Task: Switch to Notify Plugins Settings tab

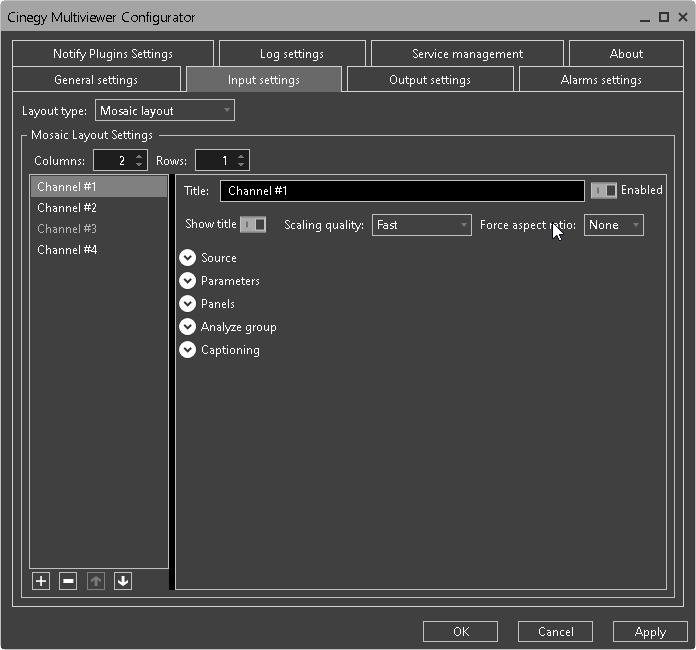Action: point(113,54)
